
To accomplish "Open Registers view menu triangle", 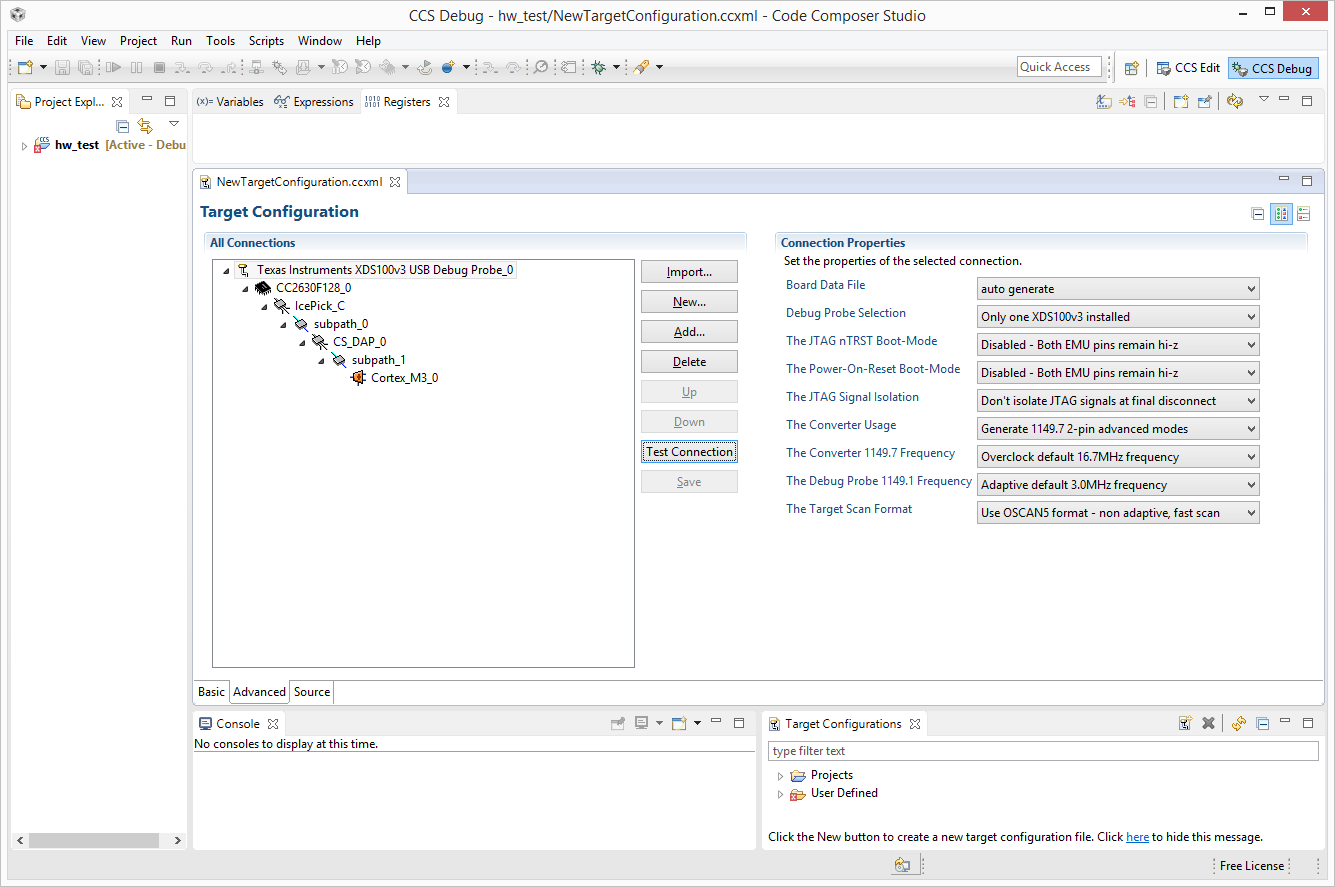I will (1263, 99).
